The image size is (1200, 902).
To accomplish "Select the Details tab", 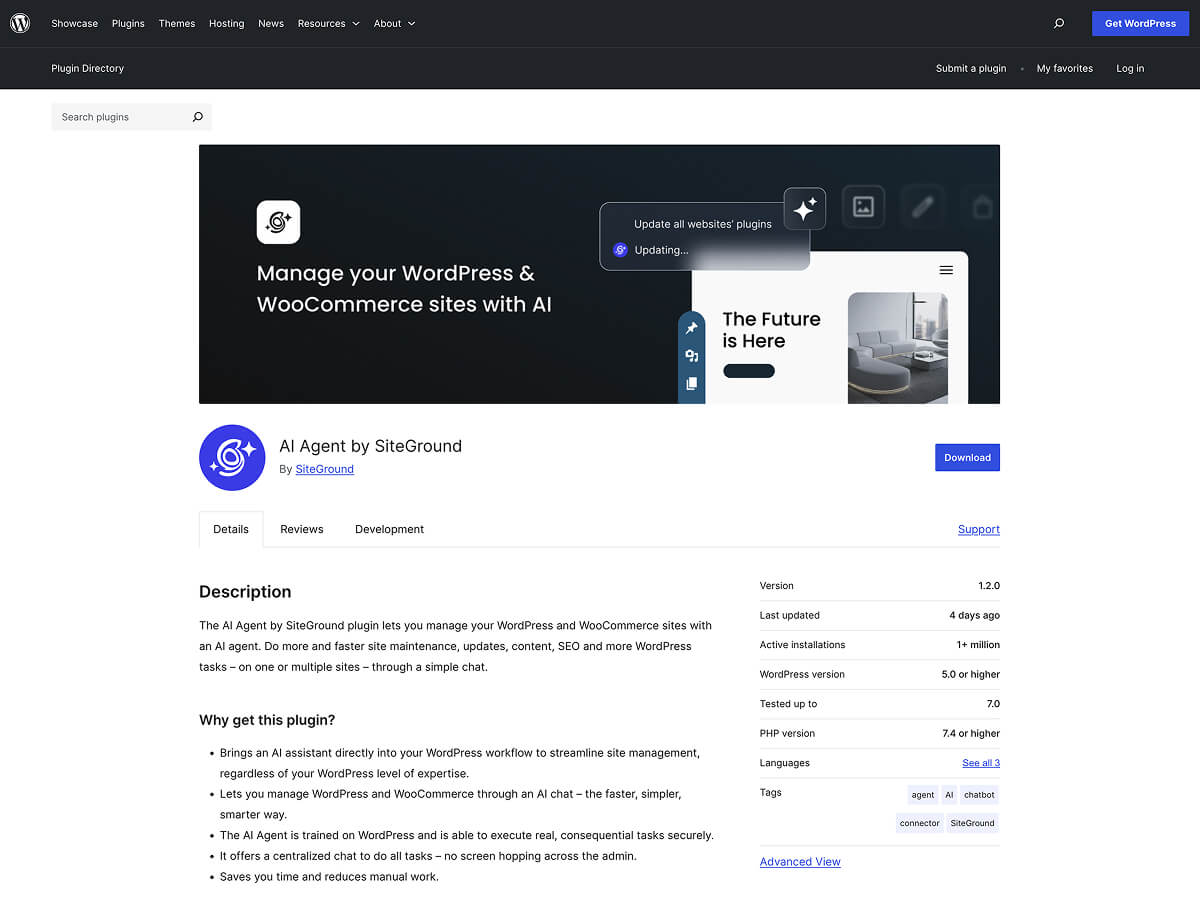I will coord(231,529).
